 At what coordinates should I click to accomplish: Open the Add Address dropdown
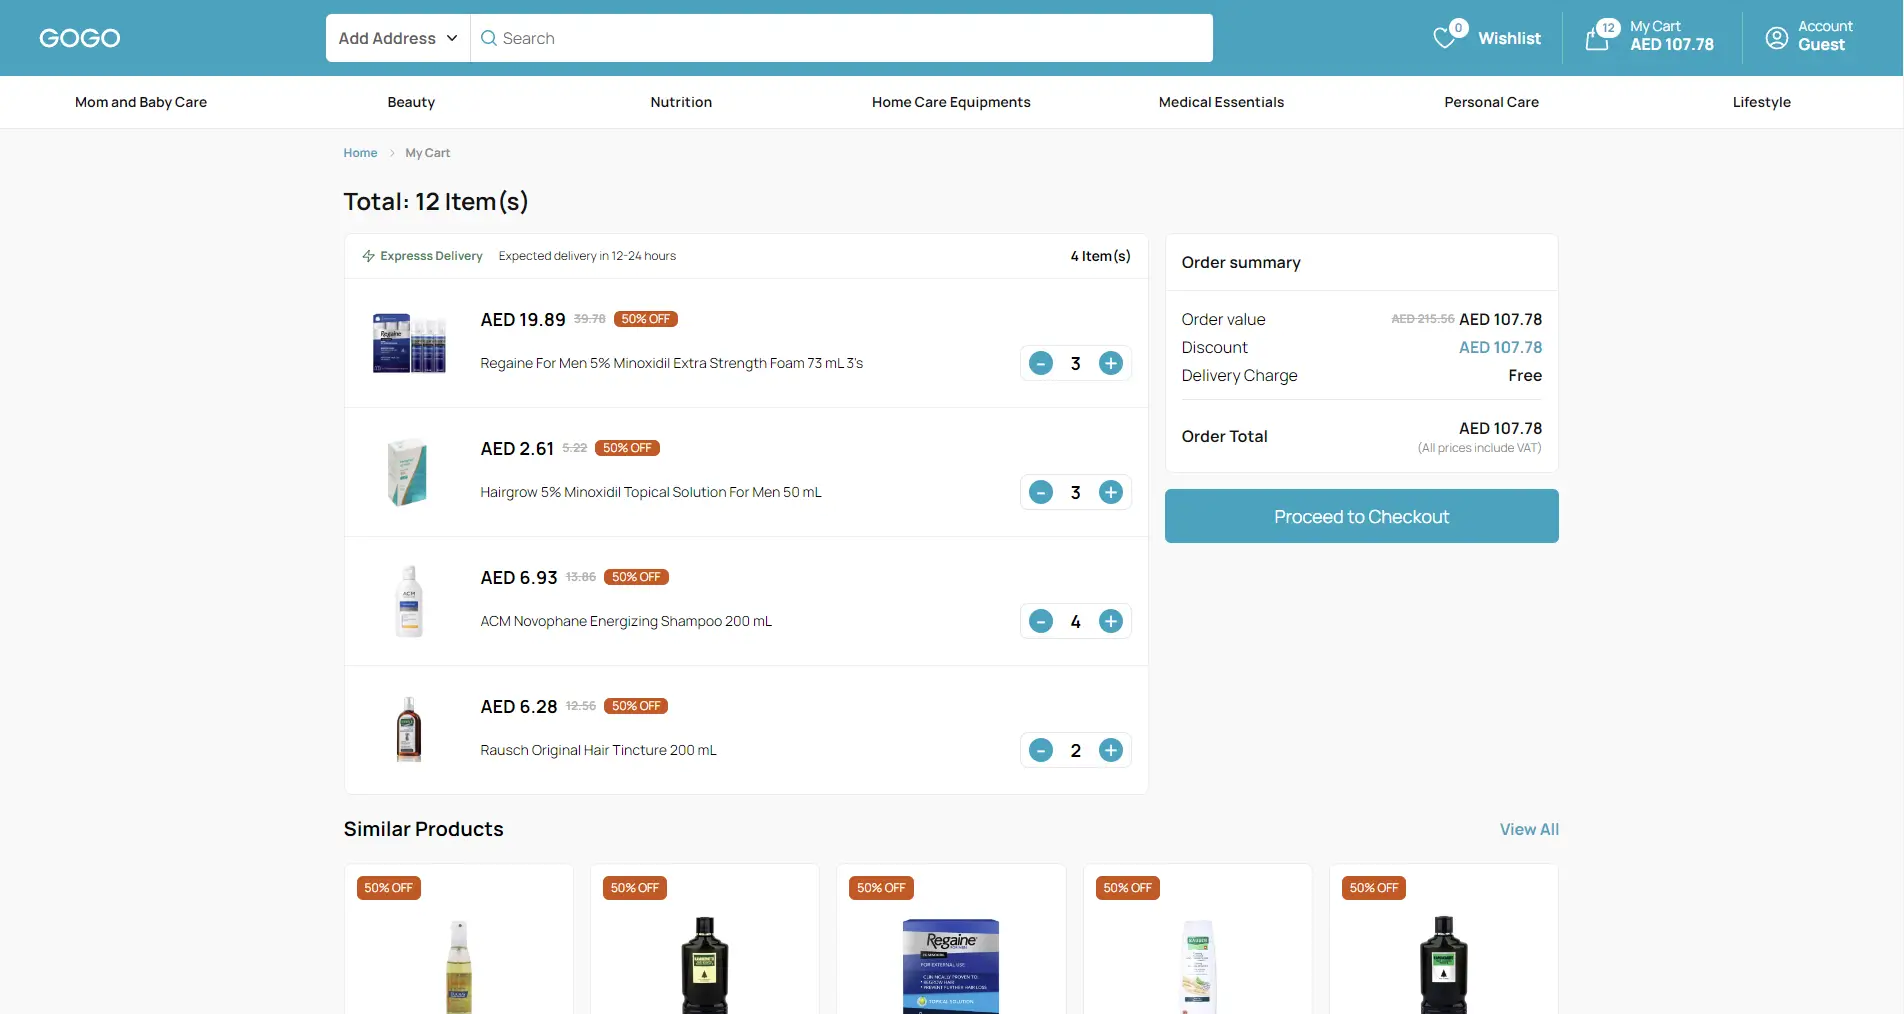(x=398, y=38)
